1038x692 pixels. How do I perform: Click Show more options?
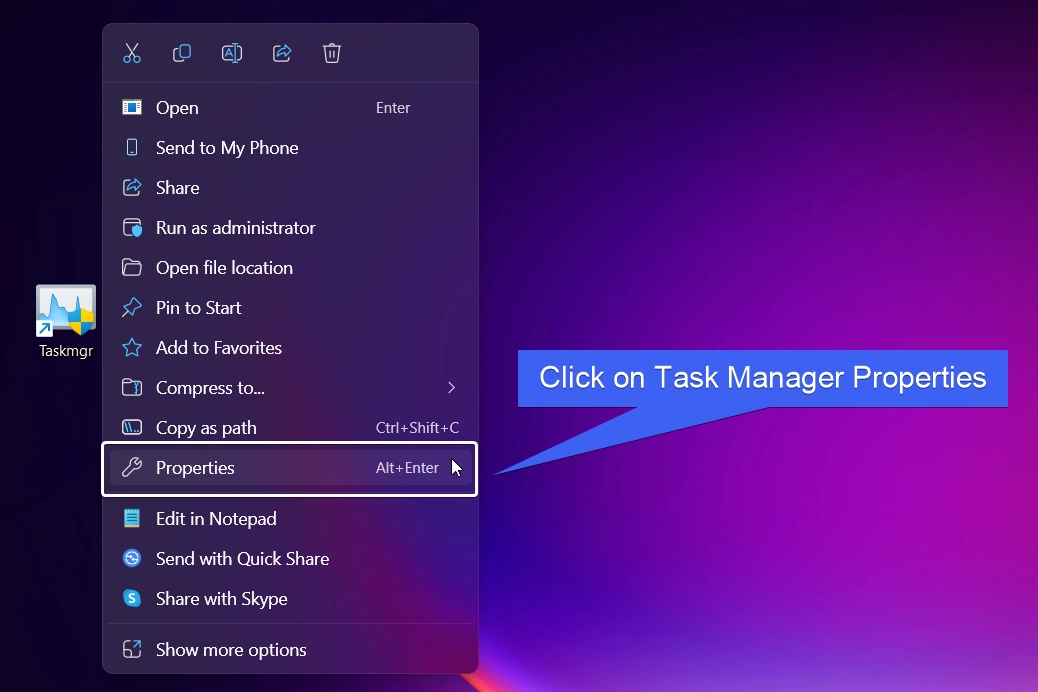pos(290,650)
